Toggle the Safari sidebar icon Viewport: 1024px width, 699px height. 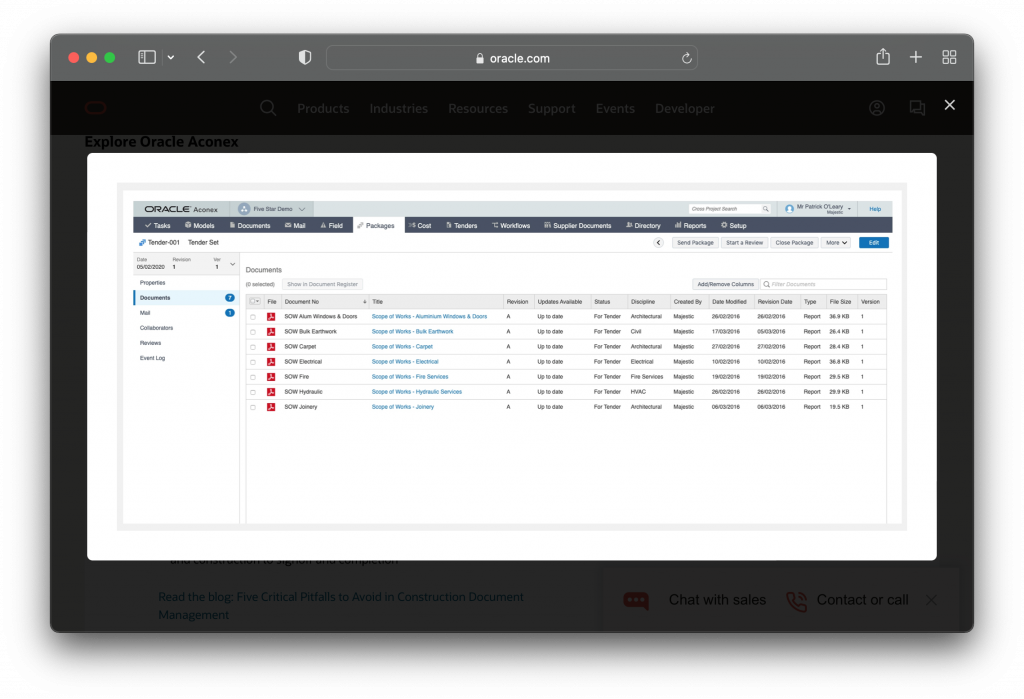147,57
